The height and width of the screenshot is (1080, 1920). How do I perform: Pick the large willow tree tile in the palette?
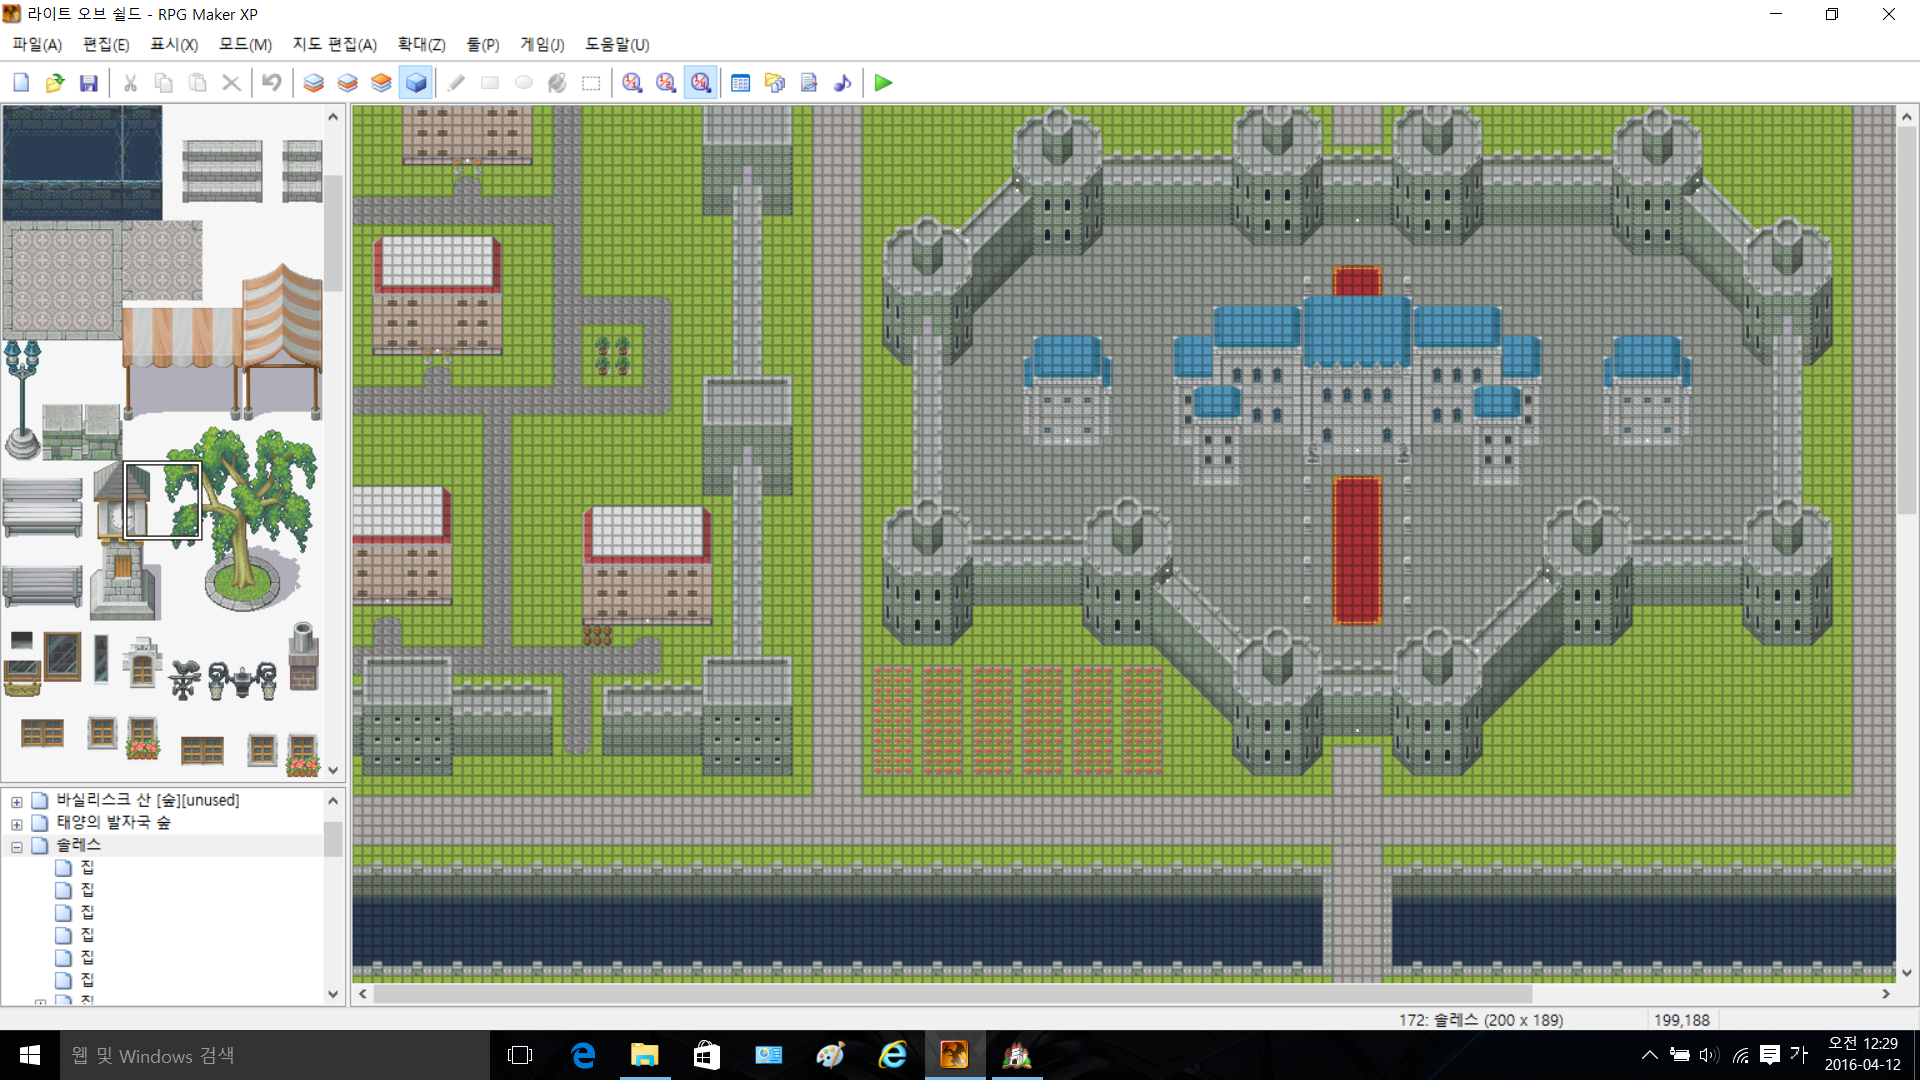[x=240, y=518]
